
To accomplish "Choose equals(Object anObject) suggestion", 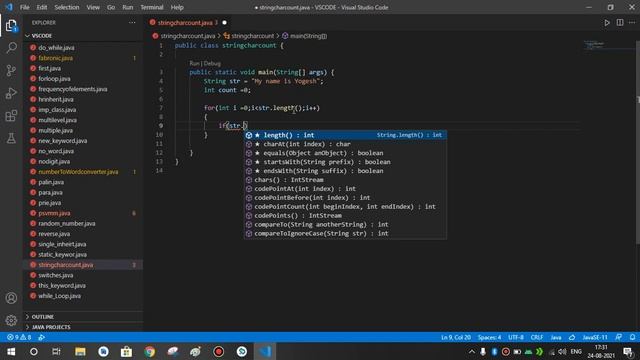I will click(345, 153).
